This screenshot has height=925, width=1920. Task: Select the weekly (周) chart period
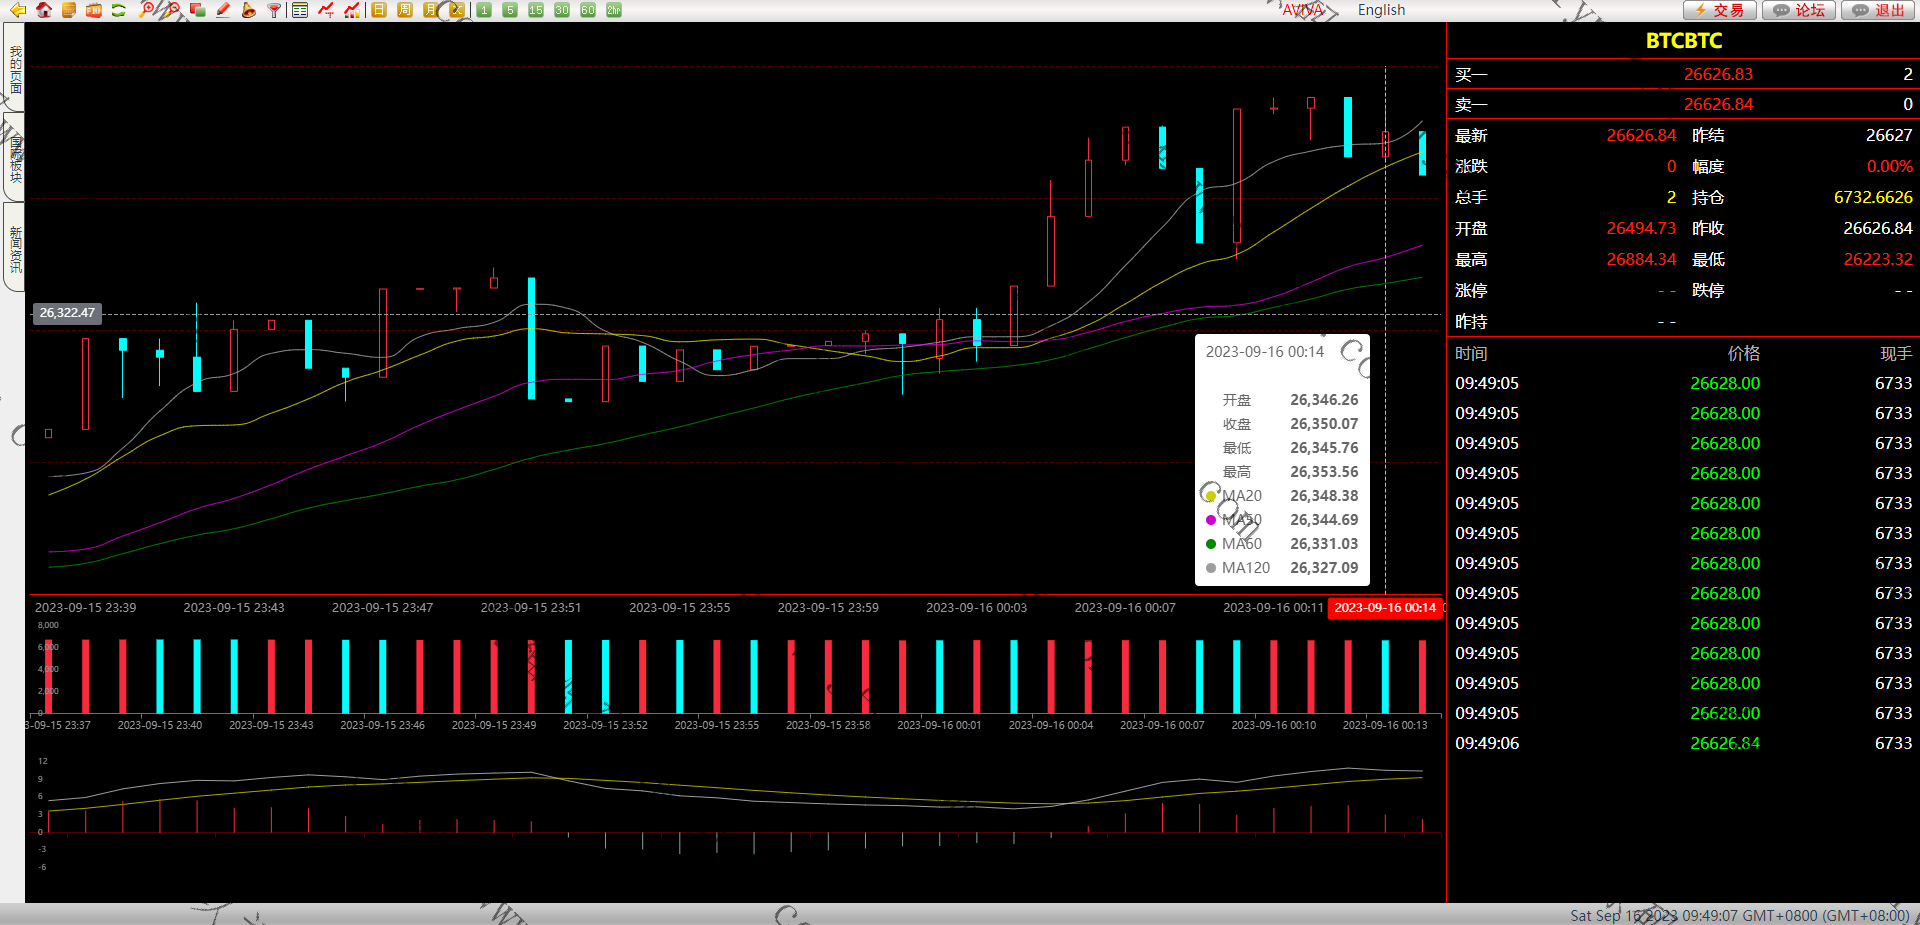405,10
